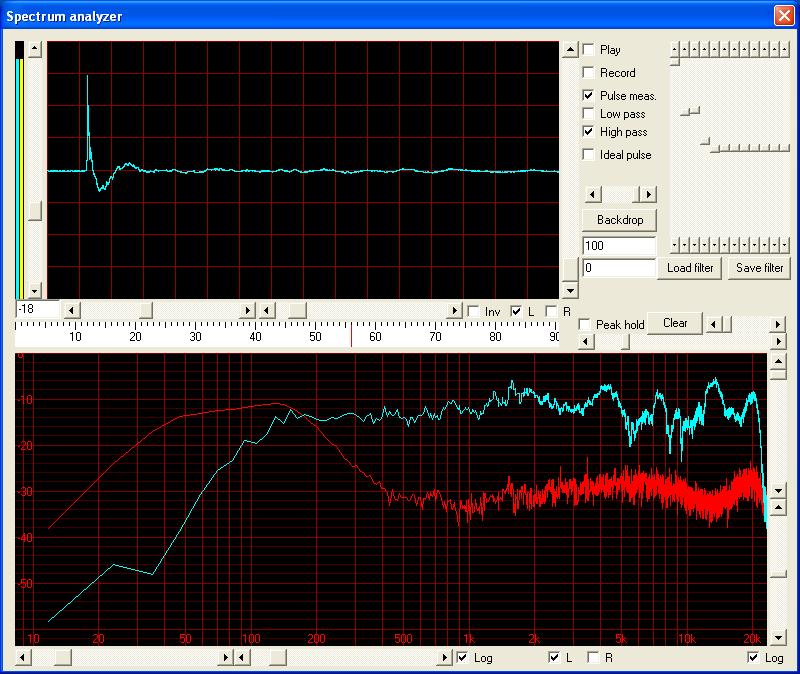Enable the Play checkbox
The image size is (800, 674).
coord(588,49)
